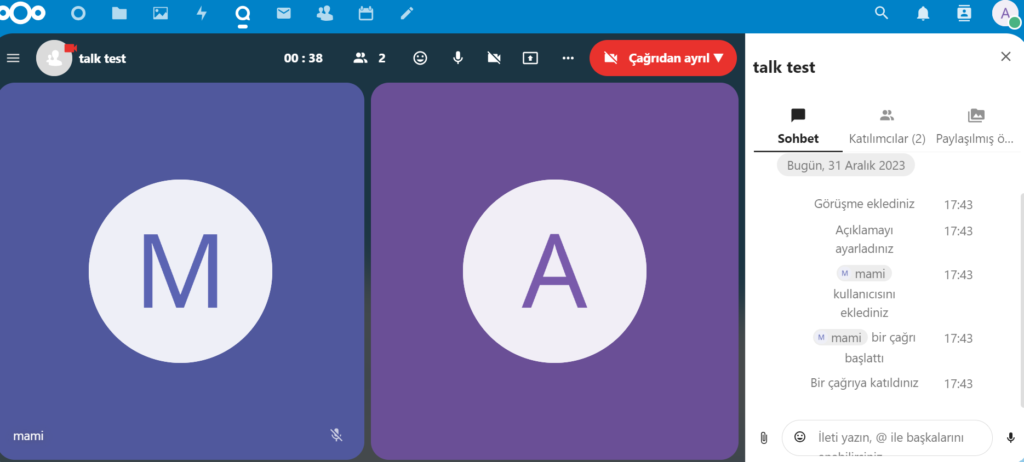Open the three-dots call options menu
1024x462 pixels.
point(568,58)
